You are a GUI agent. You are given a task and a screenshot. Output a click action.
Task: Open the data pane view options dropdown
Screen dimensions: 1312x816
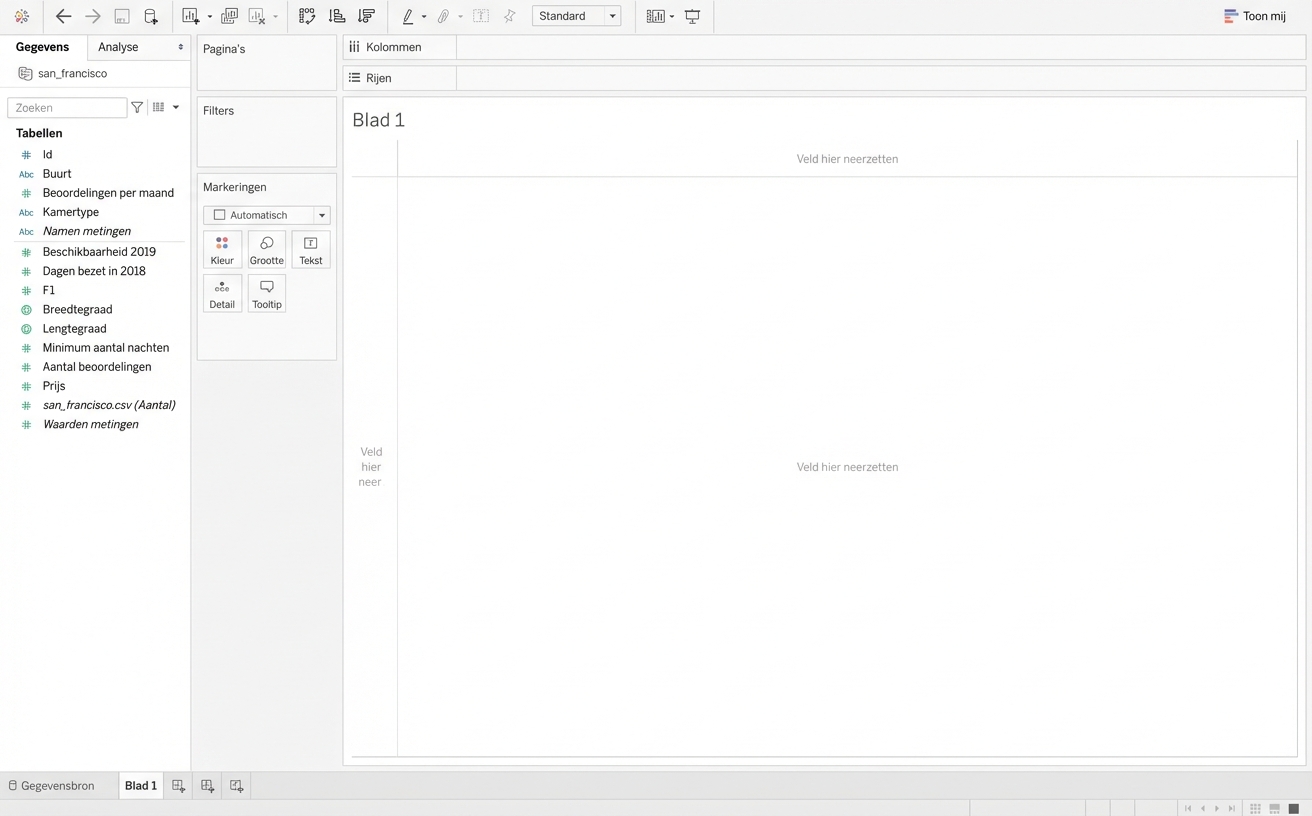click(x=175, y=107)
